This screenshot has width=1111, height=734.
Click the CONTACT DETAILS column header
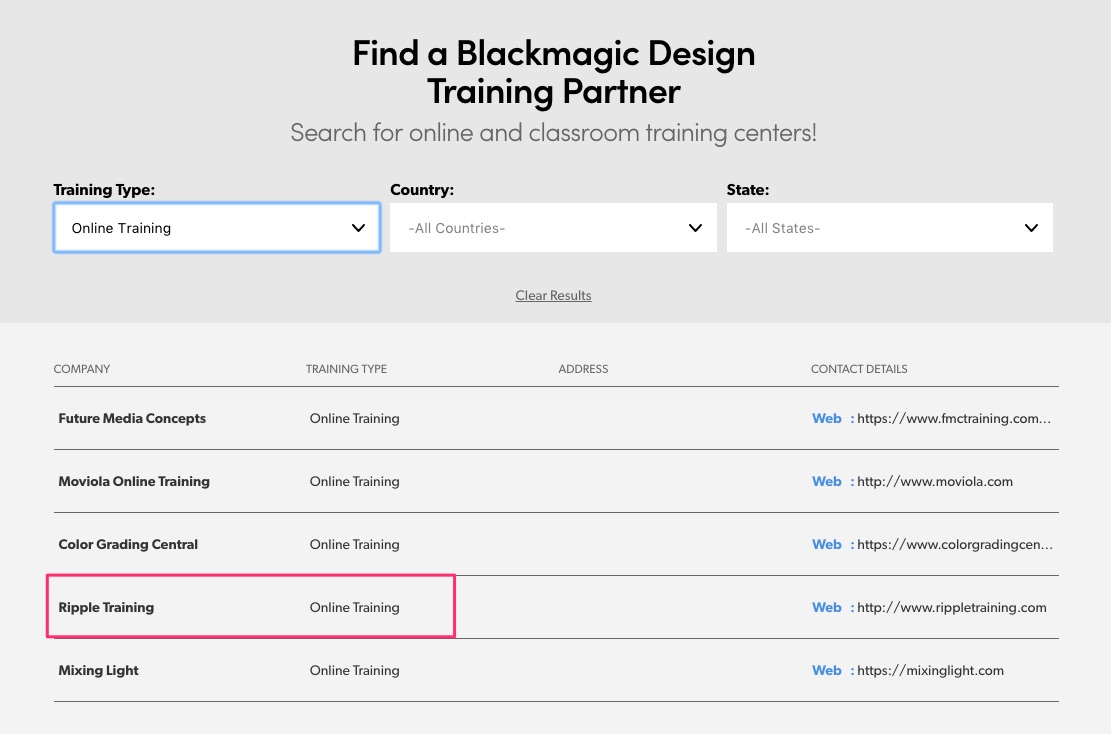pos(859,369)
